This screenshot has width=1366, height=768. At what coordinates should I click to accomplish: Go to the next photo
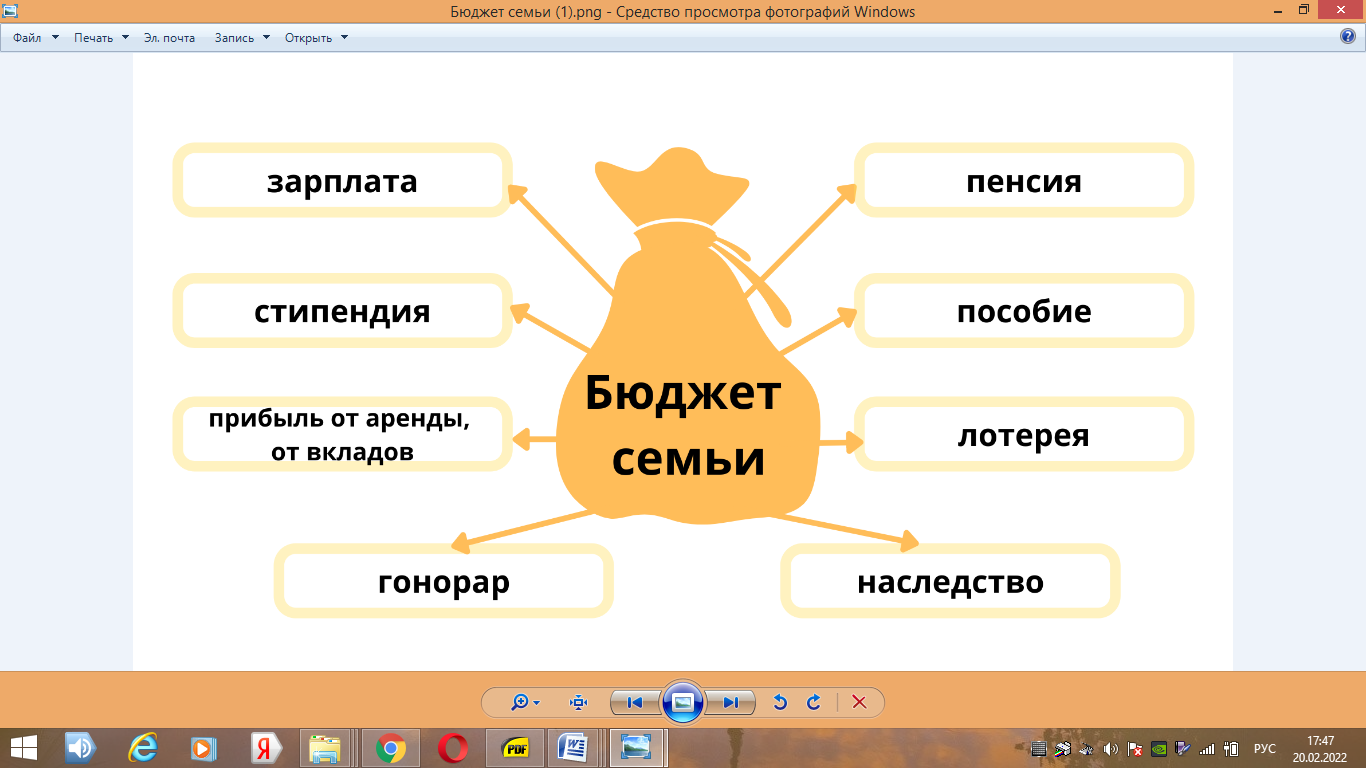[731, 702]
